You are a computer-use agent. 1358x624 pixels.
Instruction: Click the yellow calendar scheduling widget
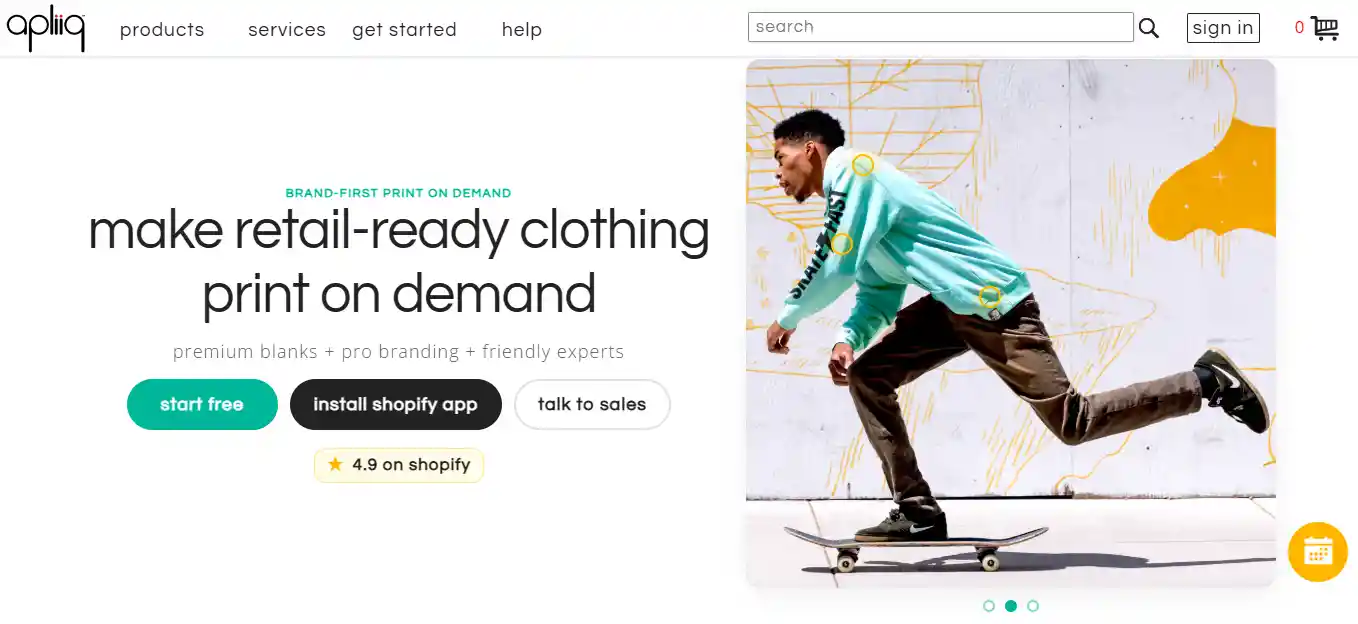[1317, 551]
